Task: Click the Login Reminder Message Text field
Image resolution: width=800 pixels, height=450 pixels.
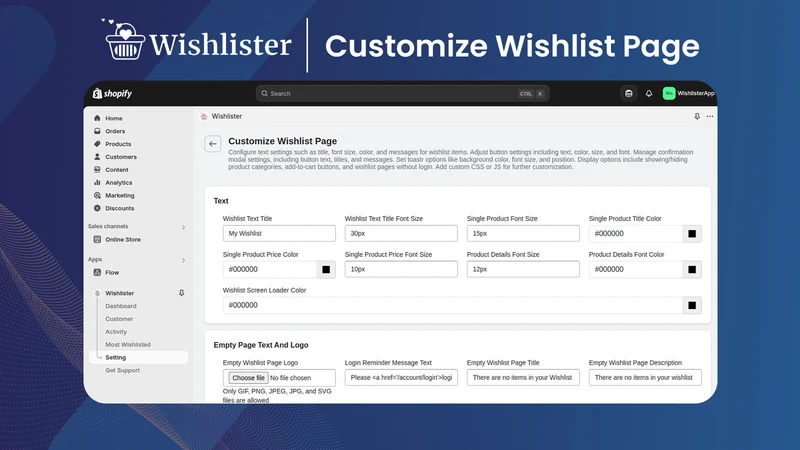Action: pyautogui.click(x=401, y=378)
